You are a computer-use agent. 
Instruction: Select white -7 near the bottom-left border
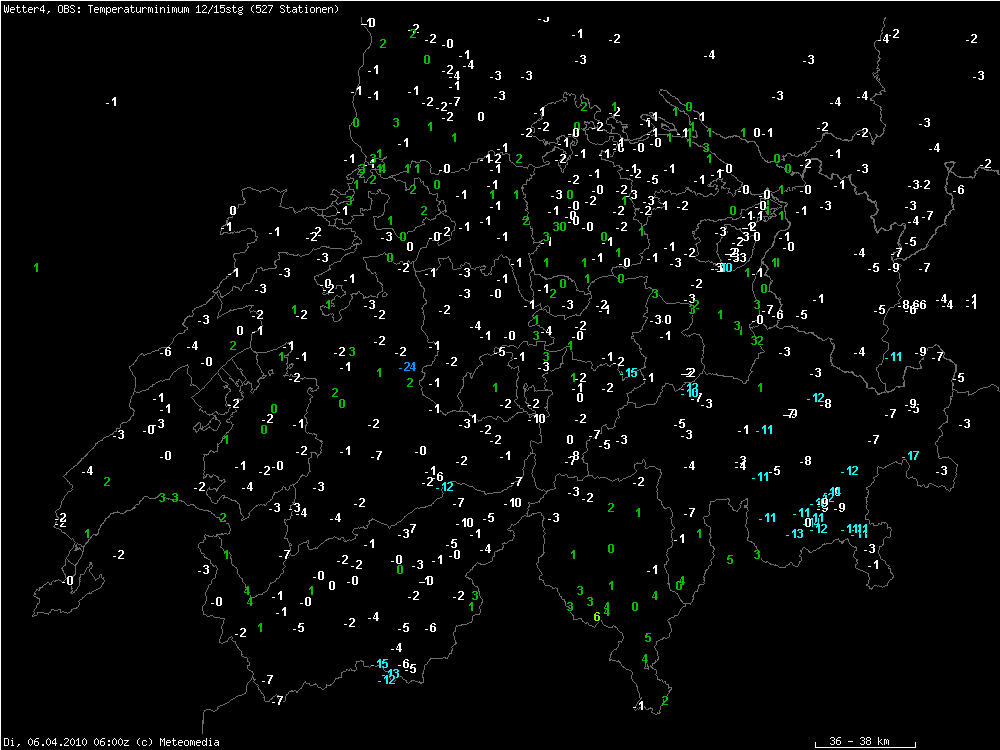click(x=267, y=680)
